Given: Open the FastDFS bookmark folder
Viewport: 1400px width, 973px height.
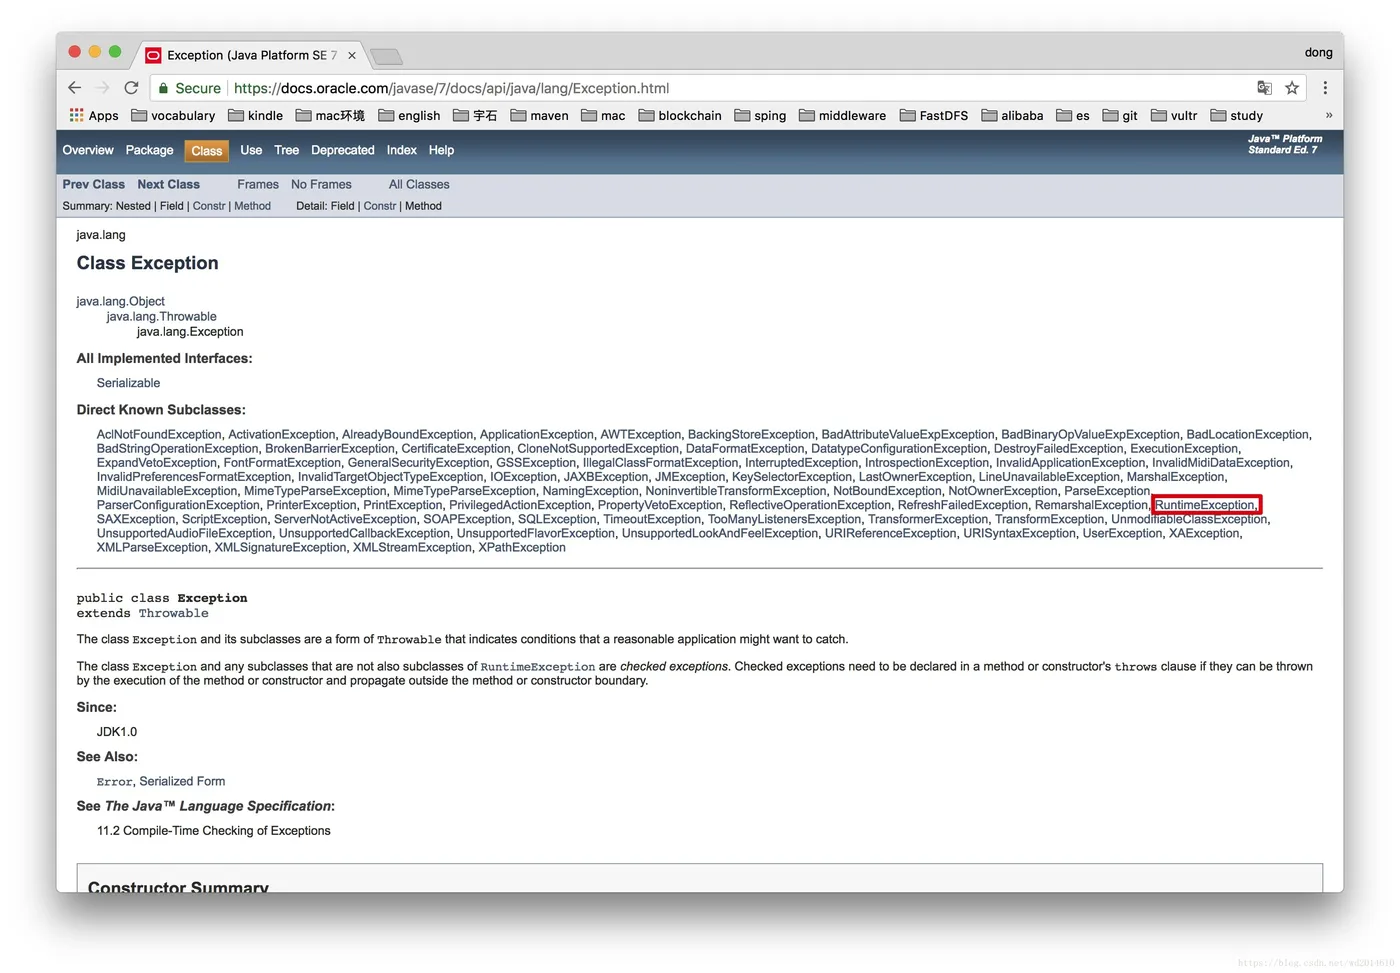Looking at the screenshot, I should (x=934, y=116).
